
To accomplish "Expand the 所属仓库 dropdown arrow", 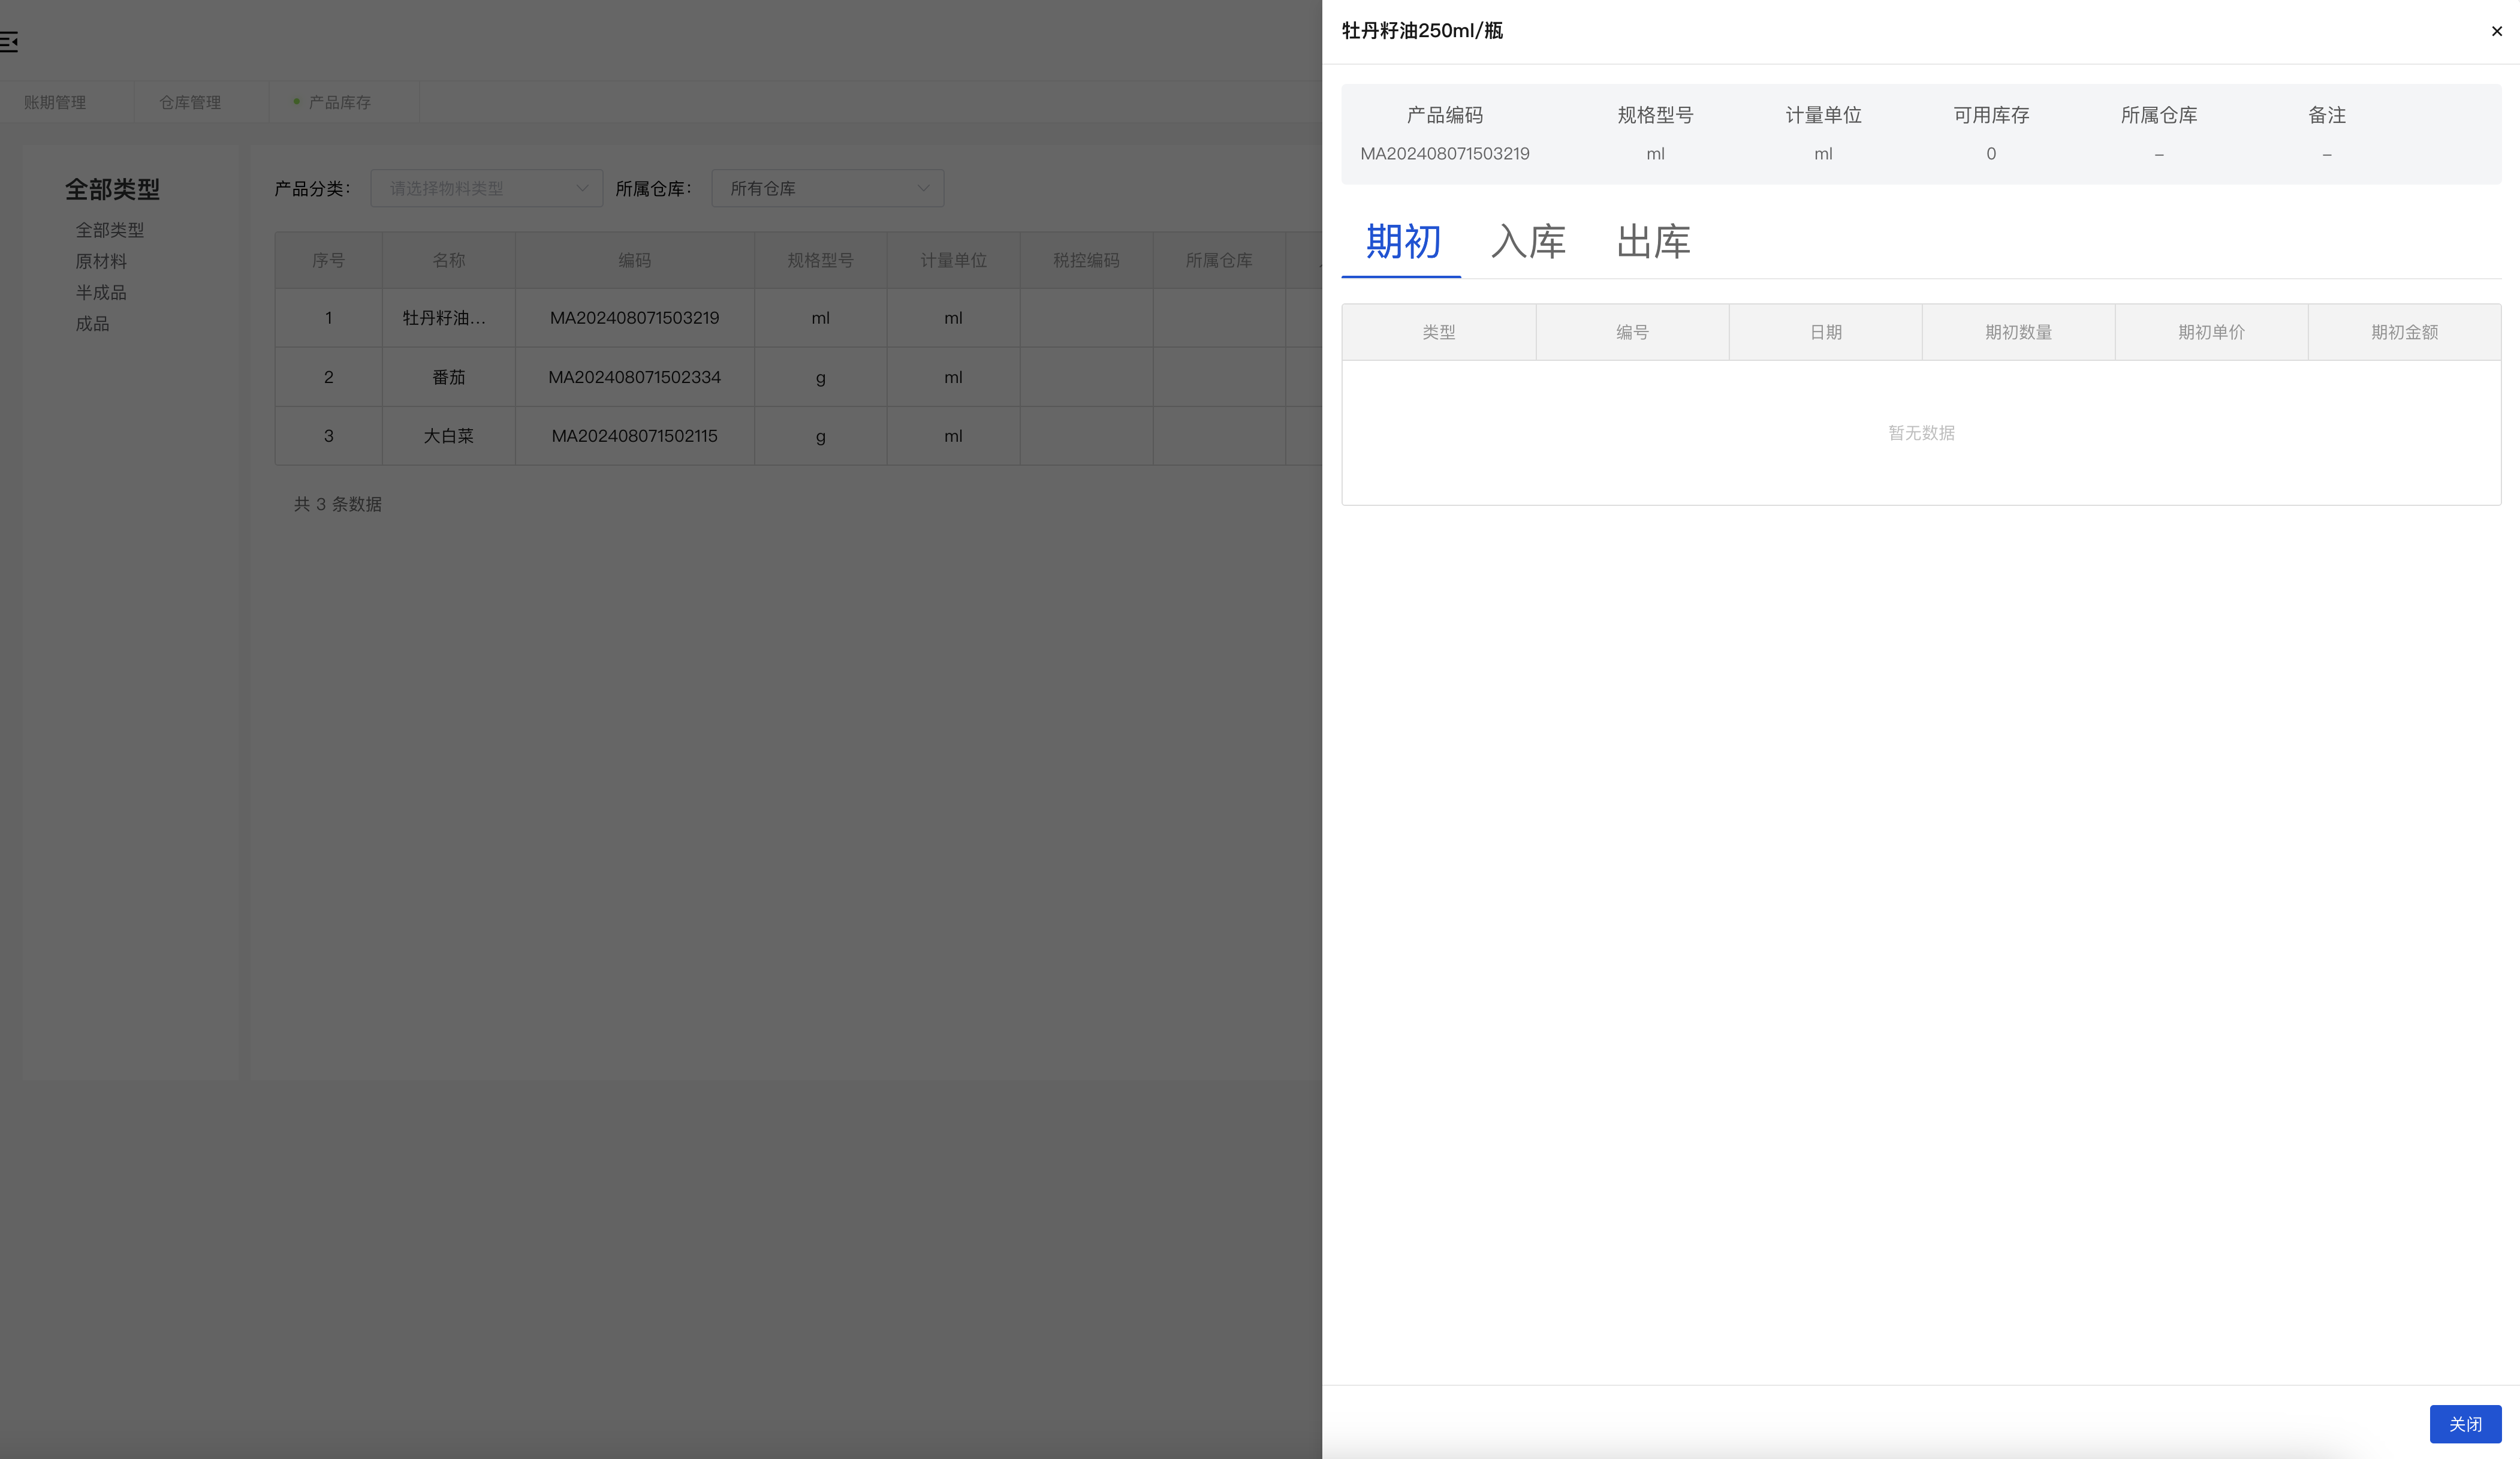I will click(x=922, y=188).
